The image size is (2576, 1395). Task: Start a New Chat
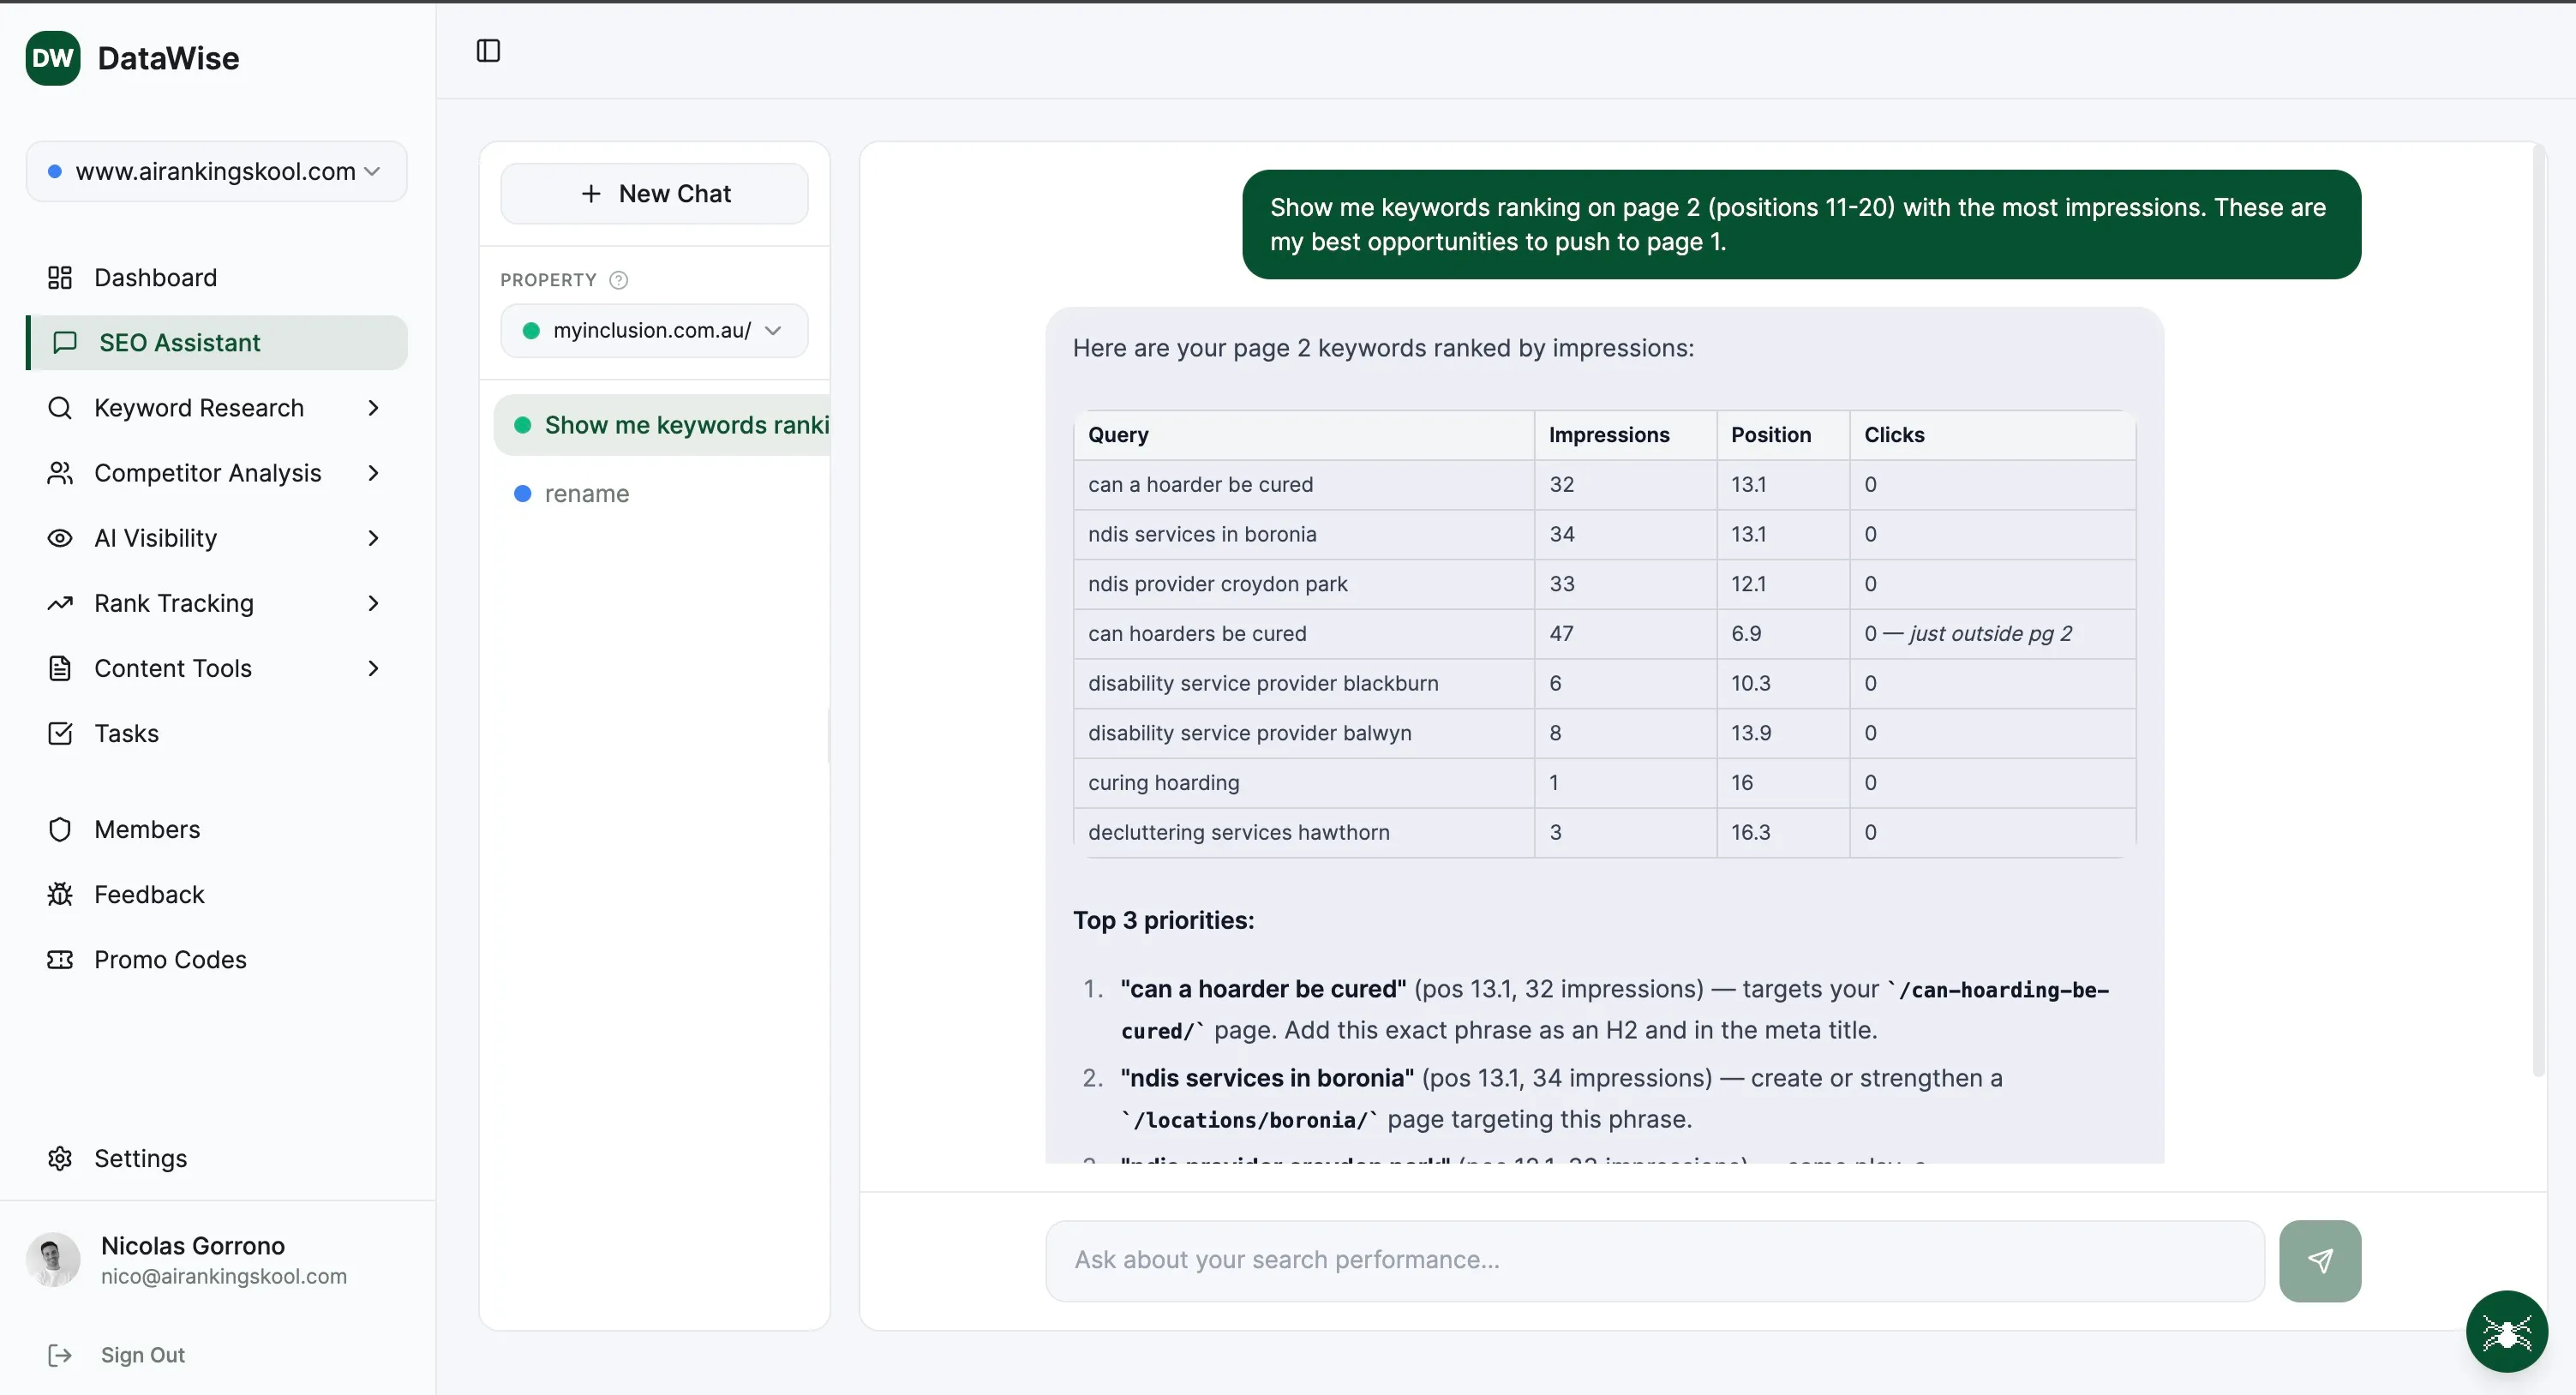[x=654, y=193]
